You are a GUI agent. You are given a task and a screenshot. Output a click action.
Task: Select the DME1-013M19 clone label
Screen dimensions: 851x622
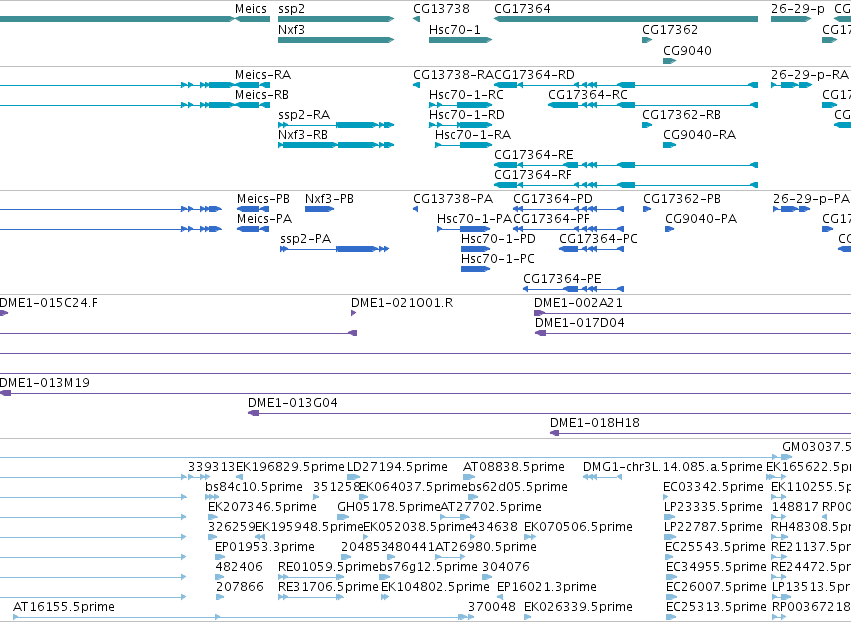tap(45, 383)
